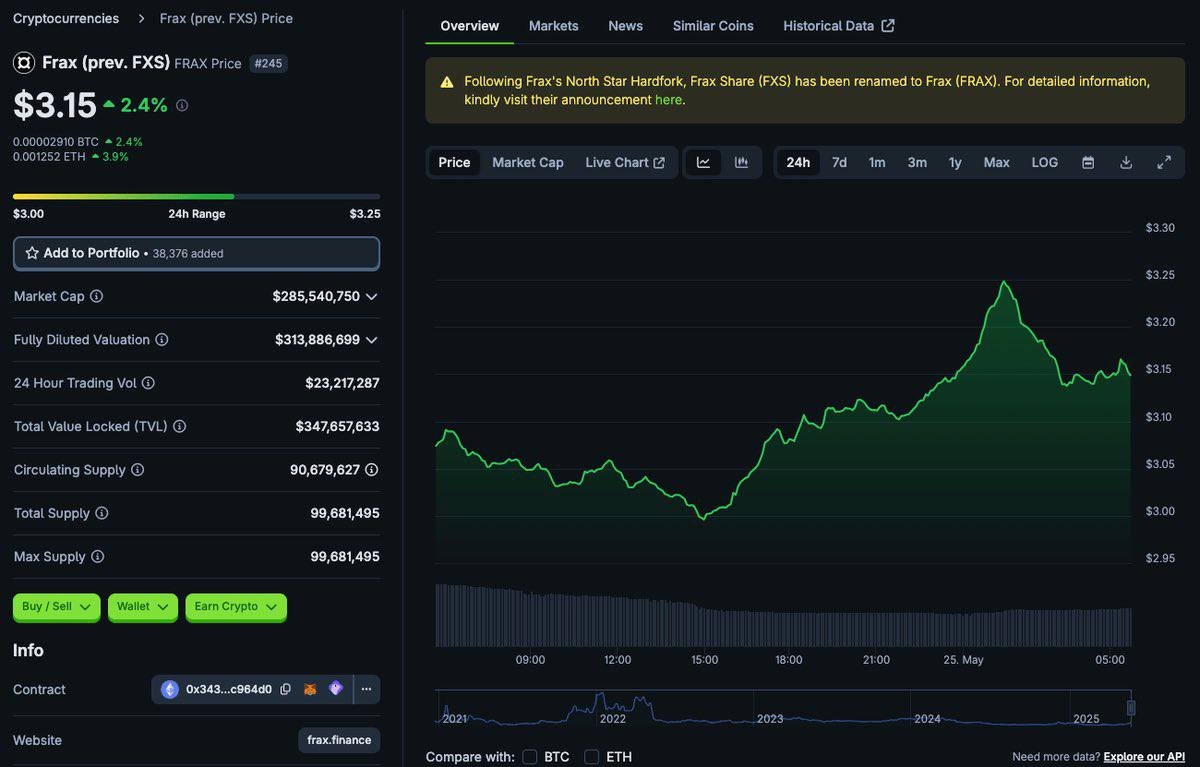Screen dimensions: 1200x767
Task: Open the Earn Crypto dropdown
Action: (x=236, y=607)
